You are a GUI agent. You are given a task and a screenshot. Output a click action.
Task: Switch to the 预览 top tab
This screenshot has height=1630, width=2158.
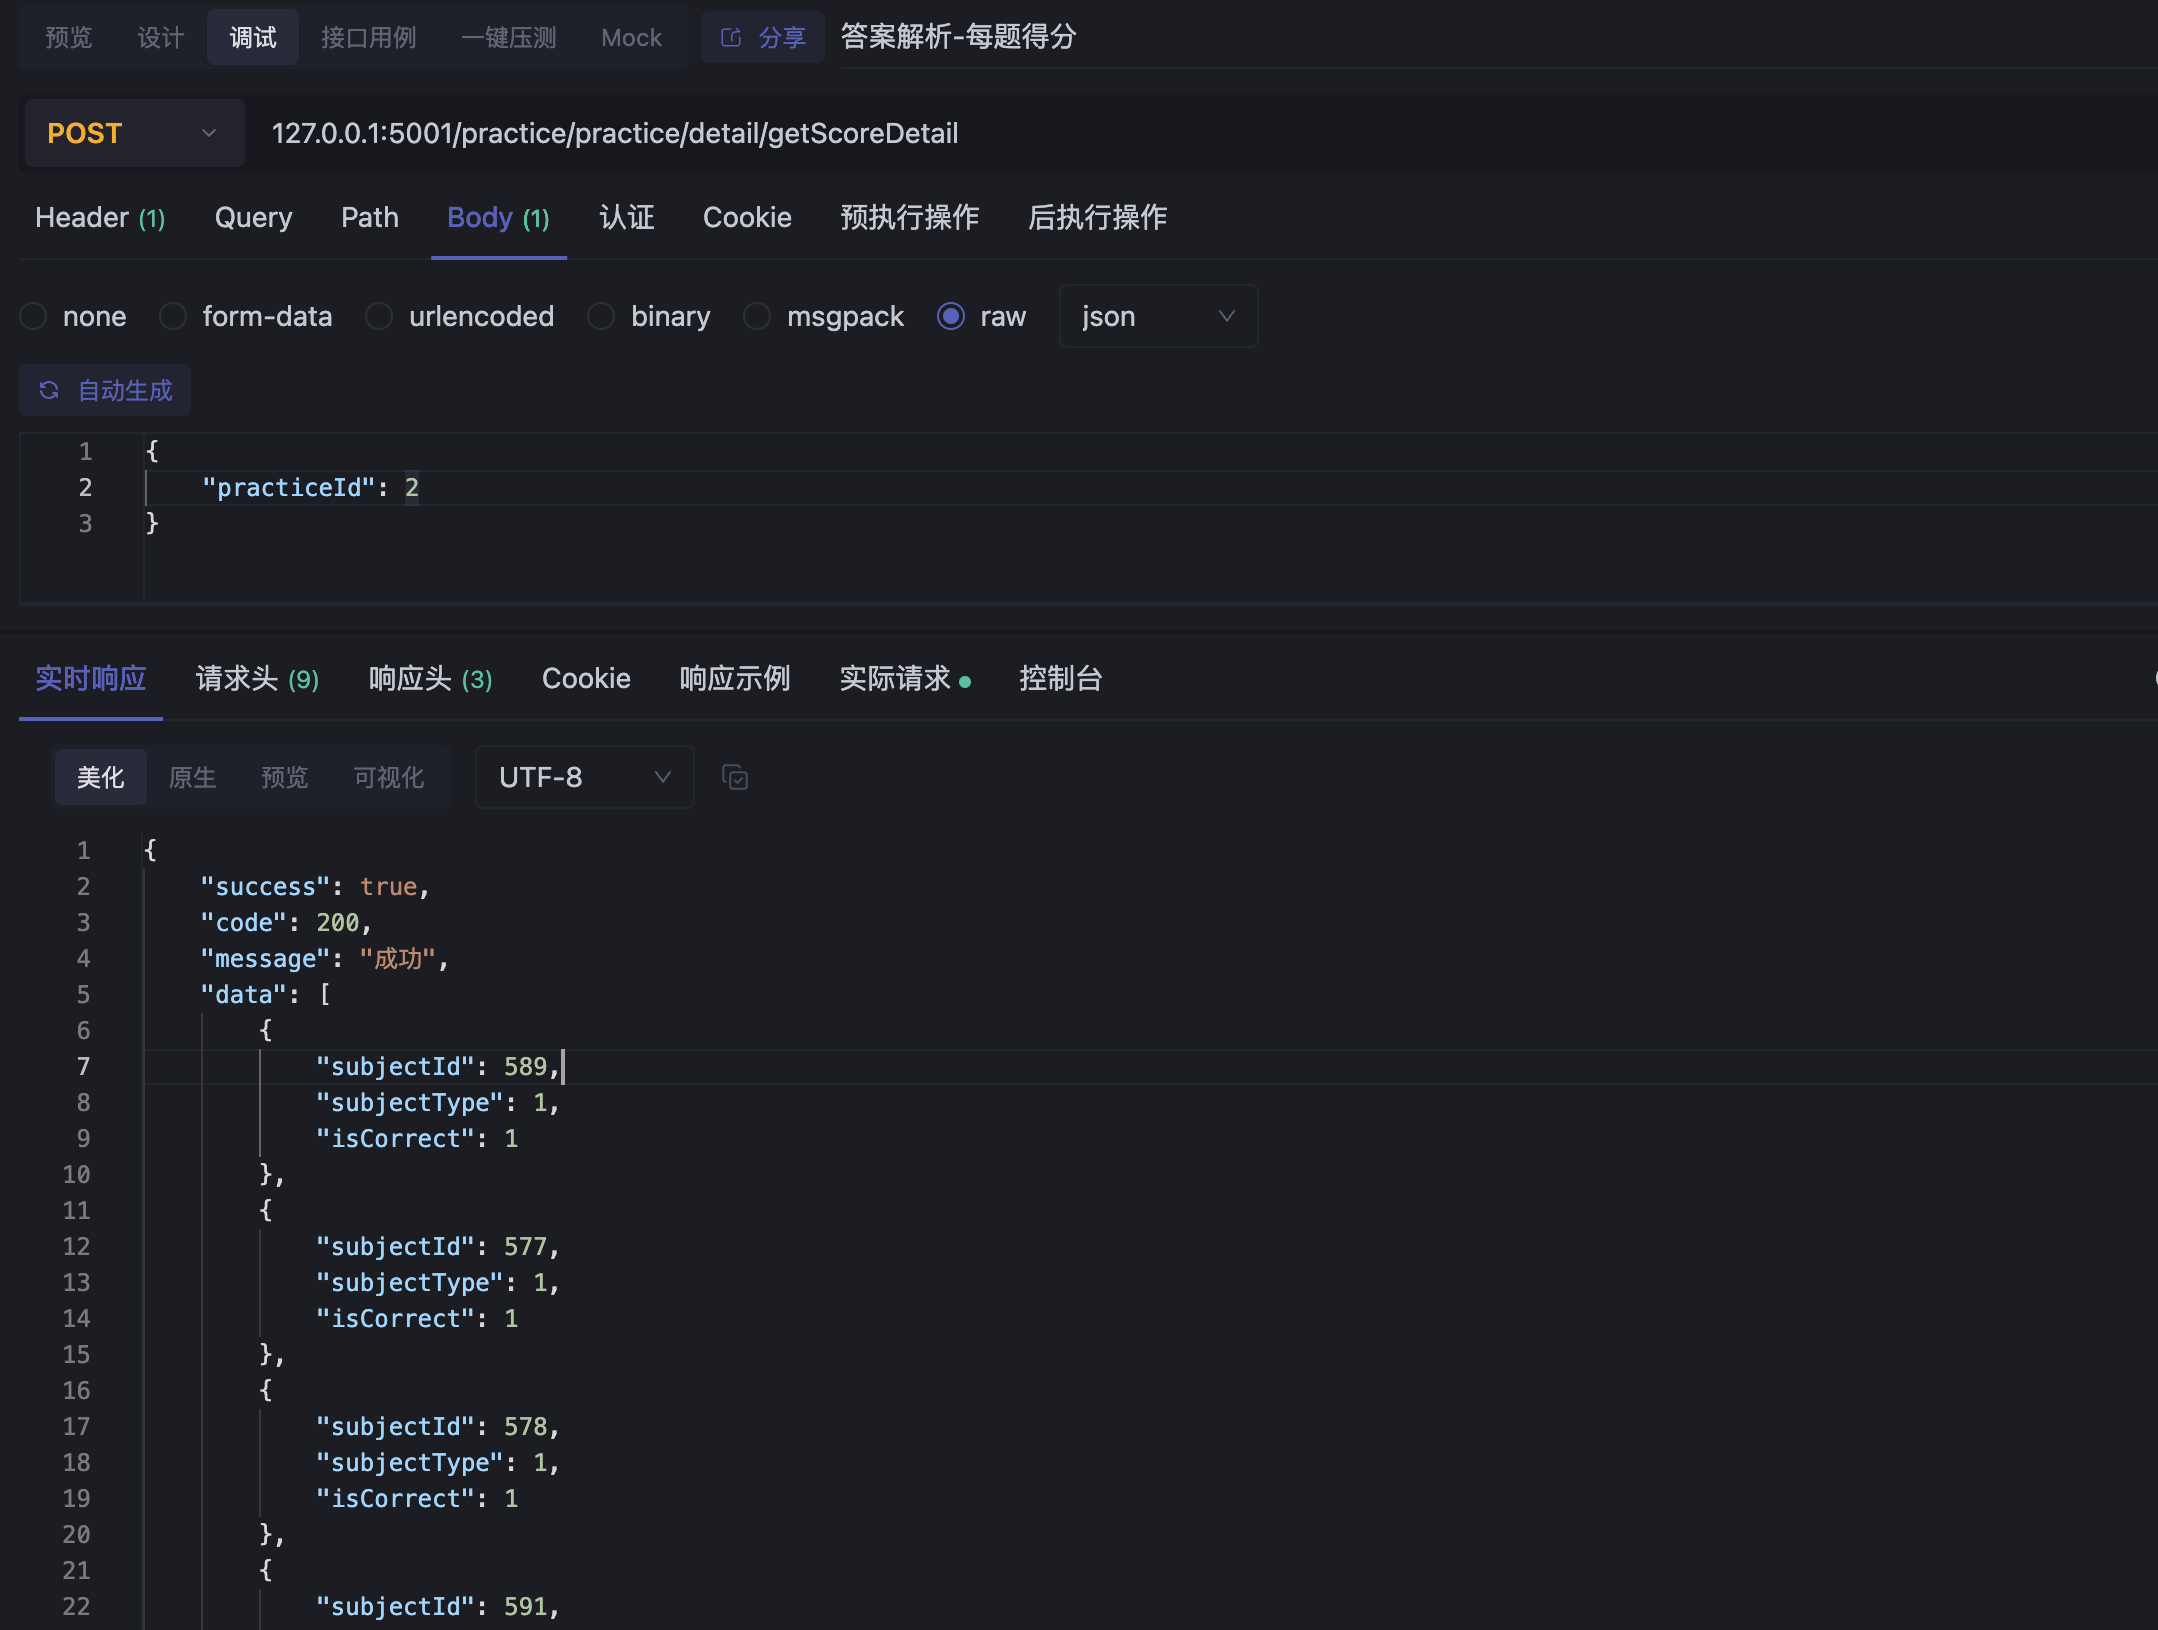(69, 38)
